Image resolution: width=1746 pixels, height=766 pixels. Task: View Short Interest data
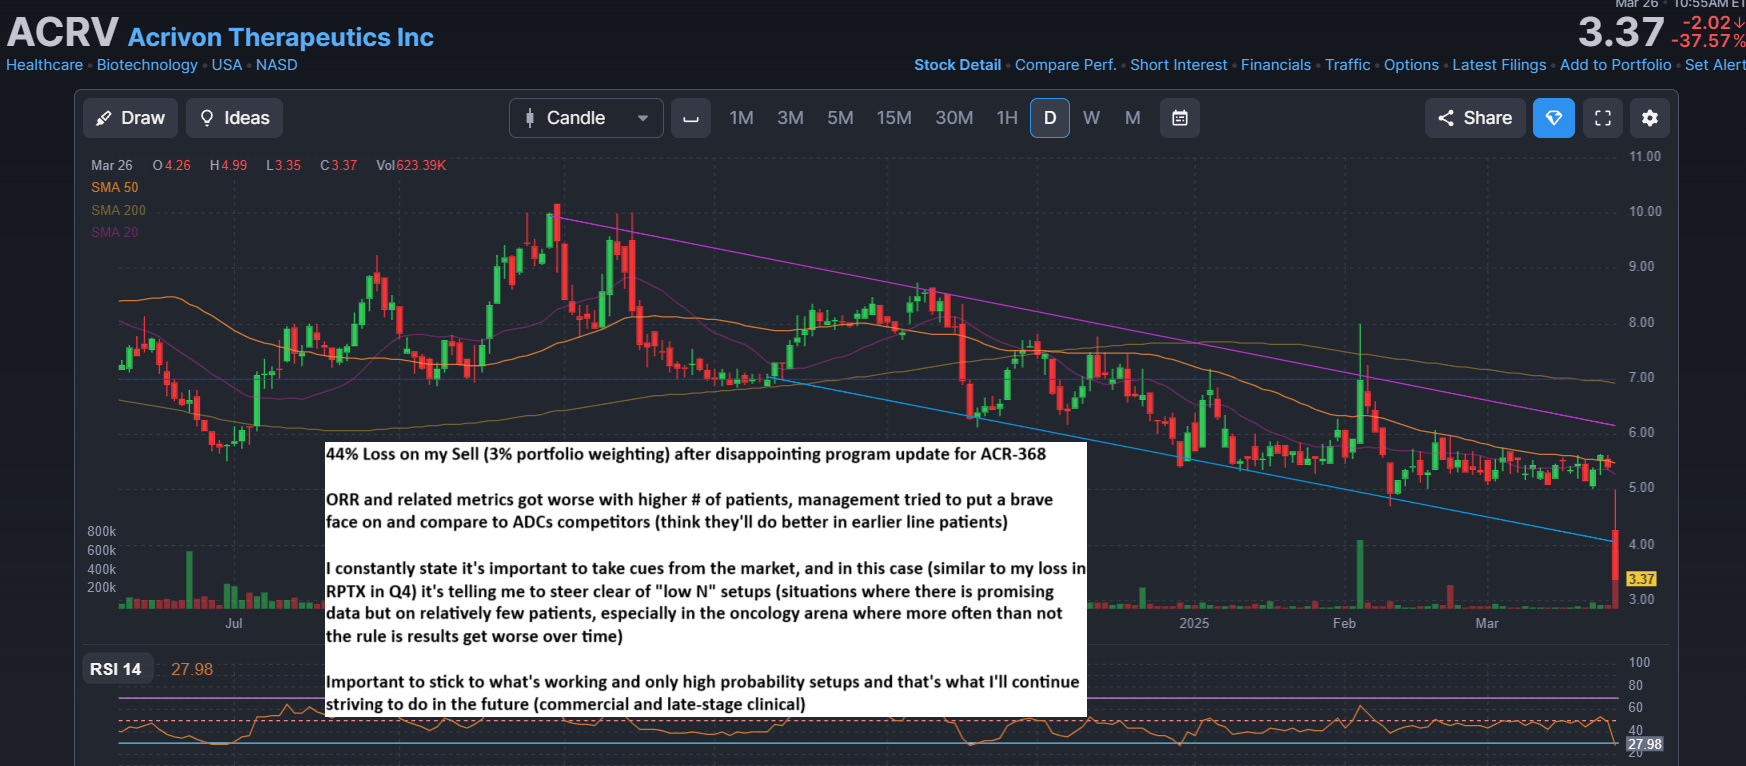click(1178, 65)
